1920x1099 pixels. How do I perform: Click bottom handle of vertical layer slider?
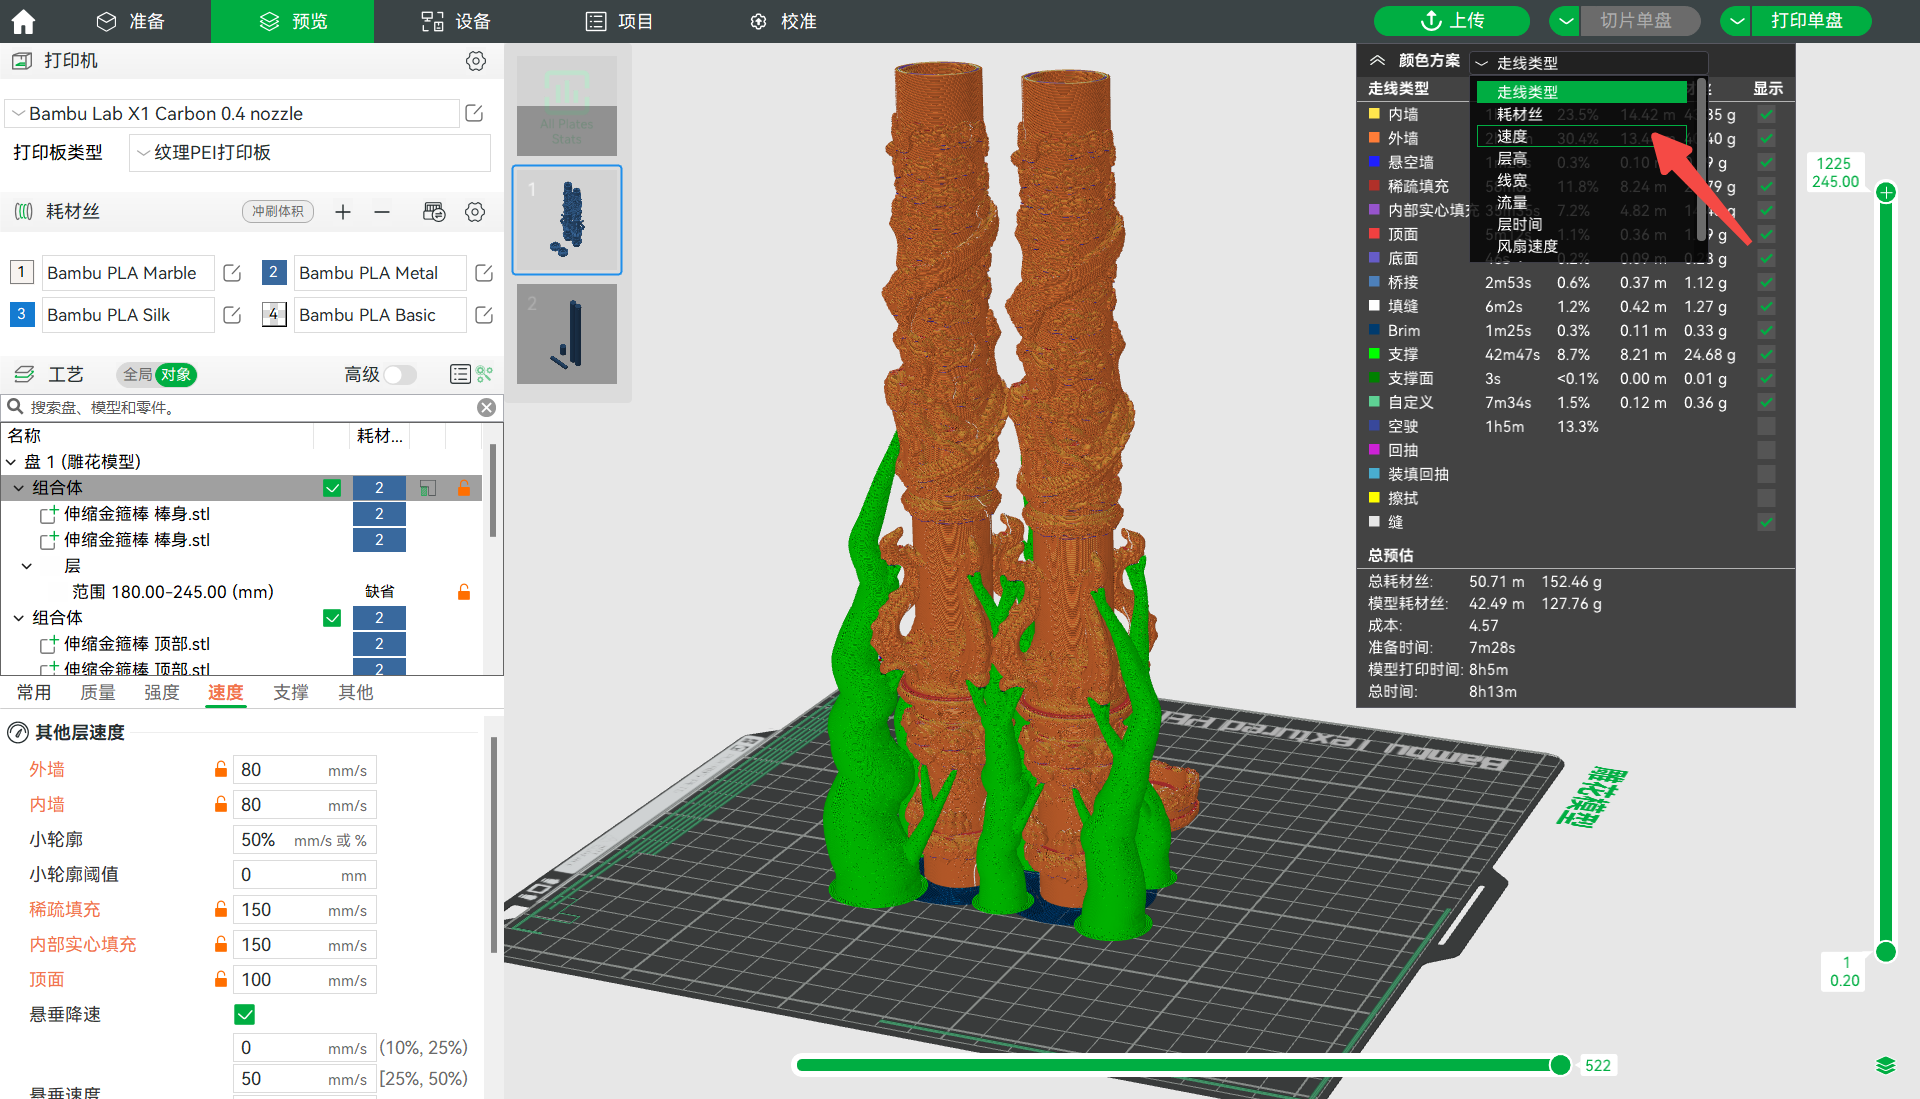1886,951
